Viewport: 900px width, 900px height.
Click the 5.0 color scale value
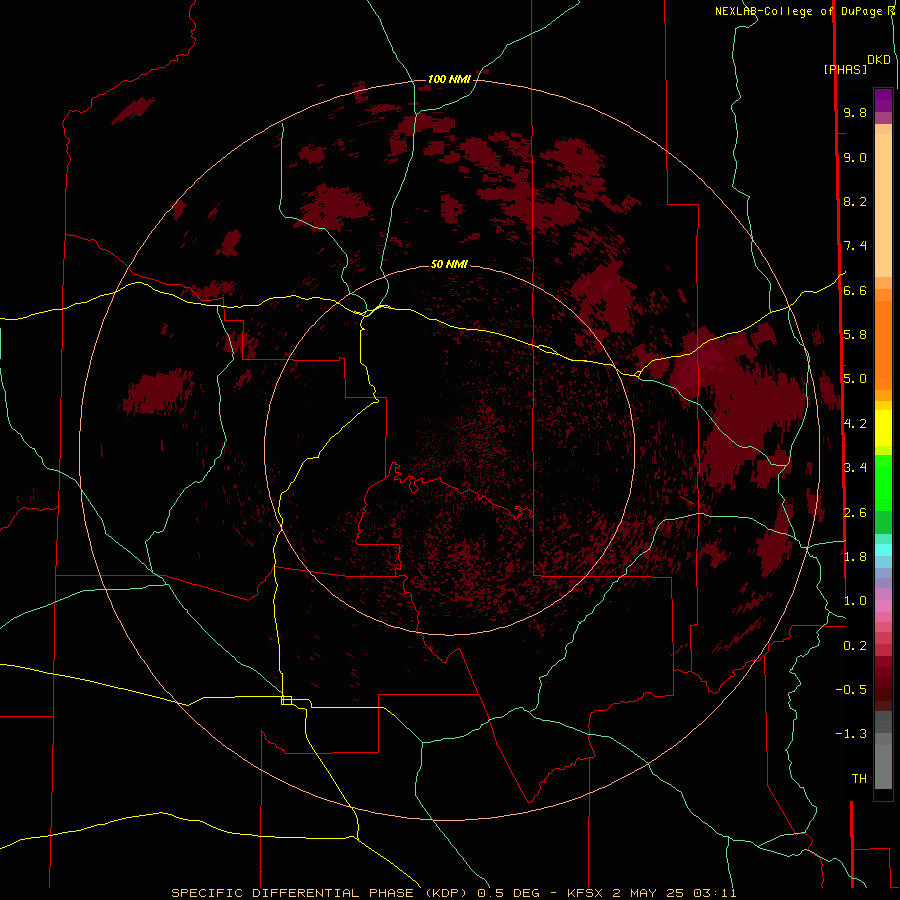[855, 379]
